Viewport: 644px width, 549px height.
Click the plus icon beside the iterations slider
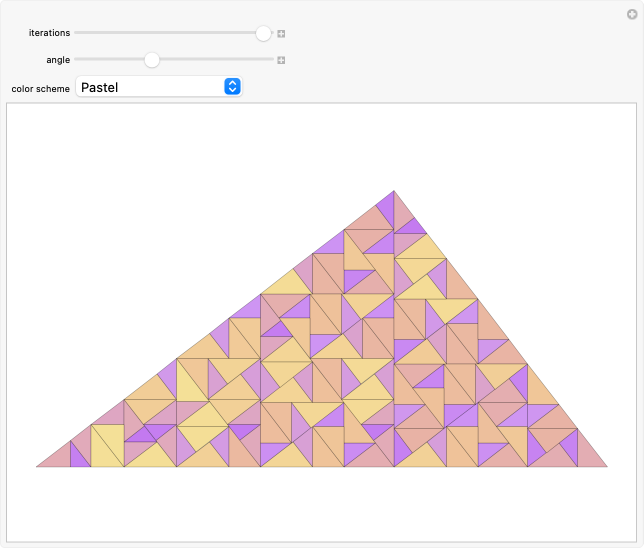point(282,33)
